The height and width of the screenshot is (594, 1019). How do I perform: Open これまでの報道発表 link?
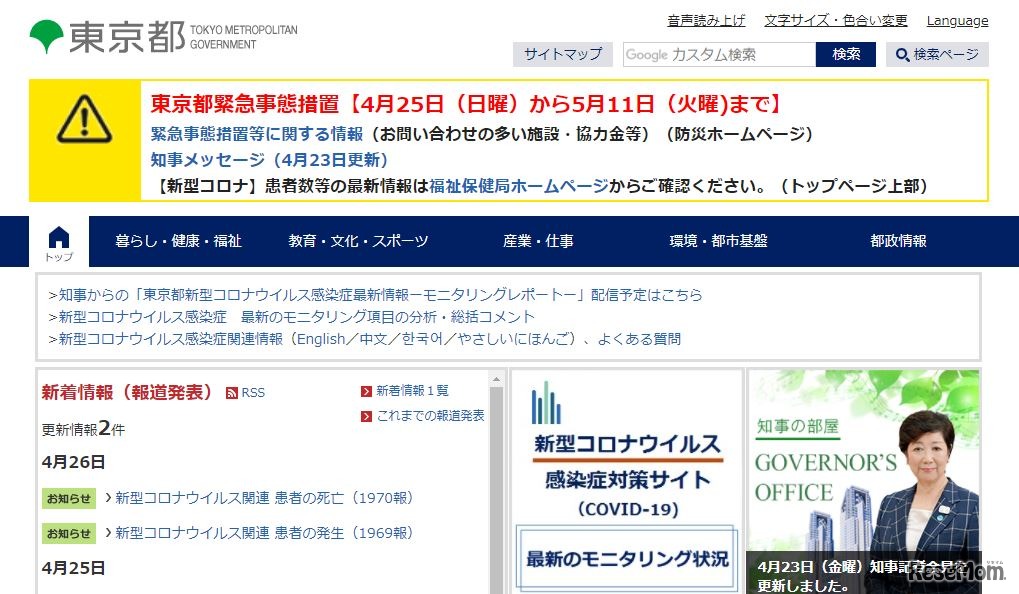point(430,416)
